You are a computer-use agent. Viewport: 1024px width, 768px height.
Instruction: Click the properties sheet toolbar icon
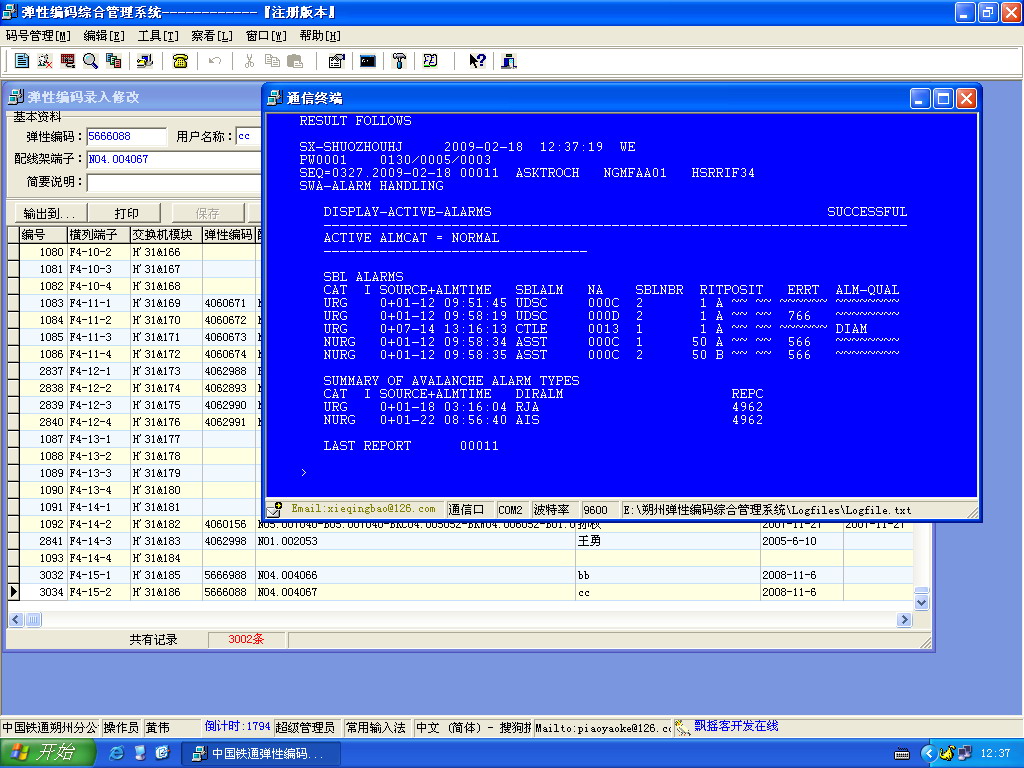(336, 61)
